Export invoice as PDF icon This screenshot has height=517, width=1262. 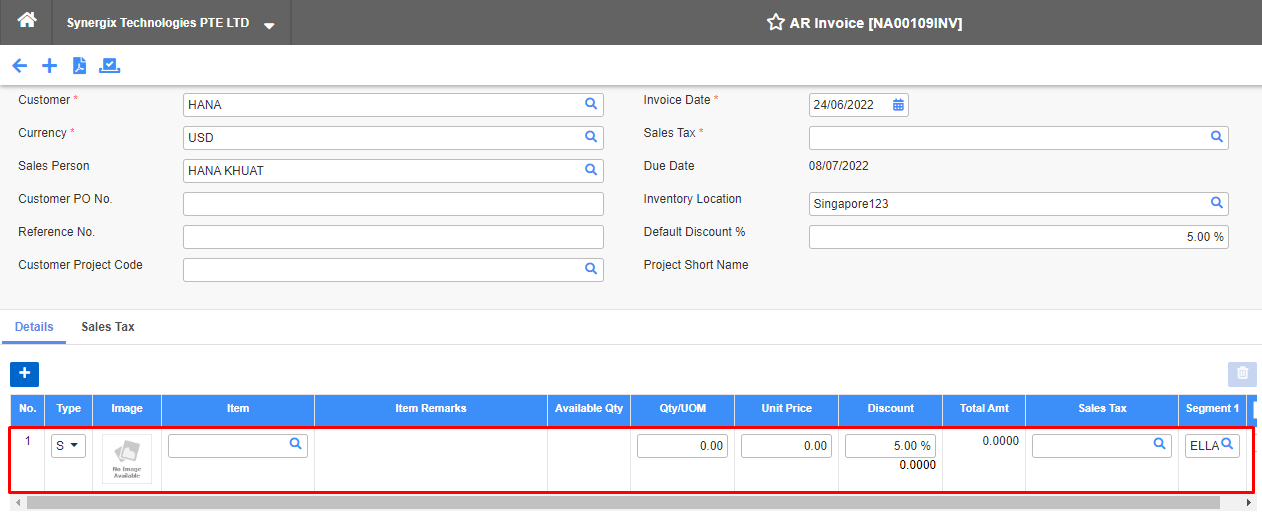point(79,66)
